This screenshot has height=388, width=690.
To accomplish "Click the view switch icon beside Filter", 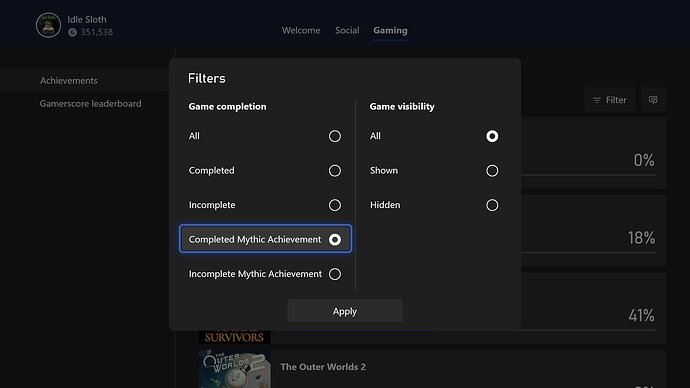I will [x=653, y=100].
